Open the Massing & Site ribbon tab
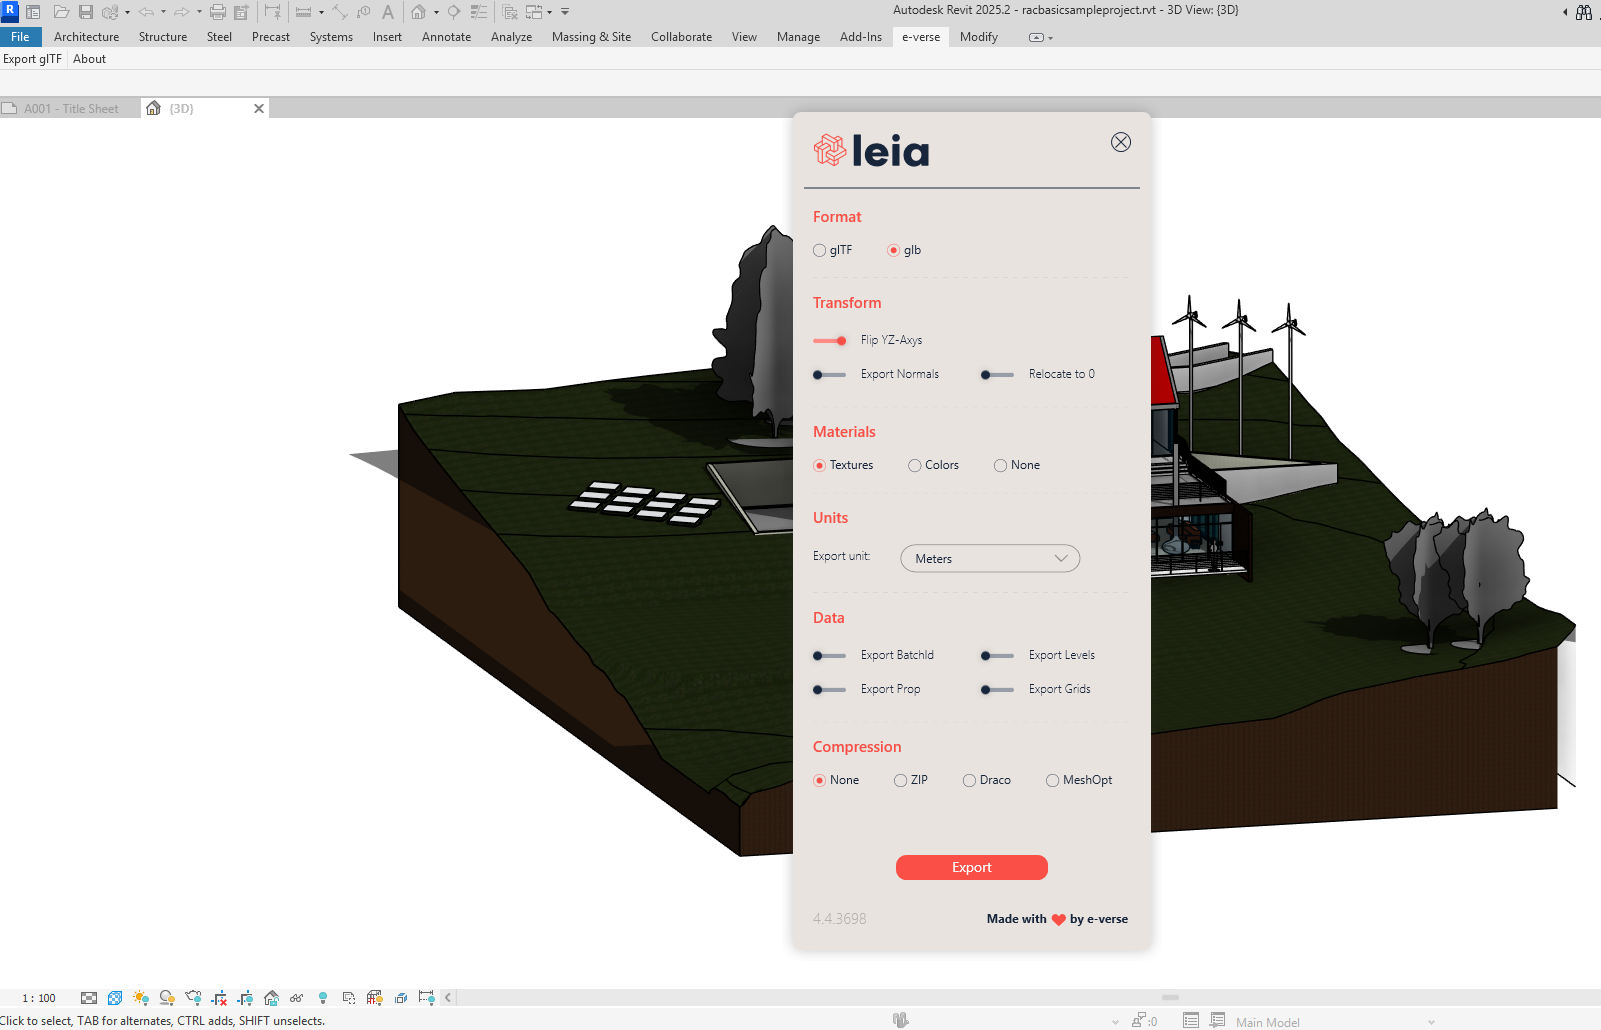The height and width of the screenshot is (1030, 1601). pyautogui.click(x=591, y=37)
